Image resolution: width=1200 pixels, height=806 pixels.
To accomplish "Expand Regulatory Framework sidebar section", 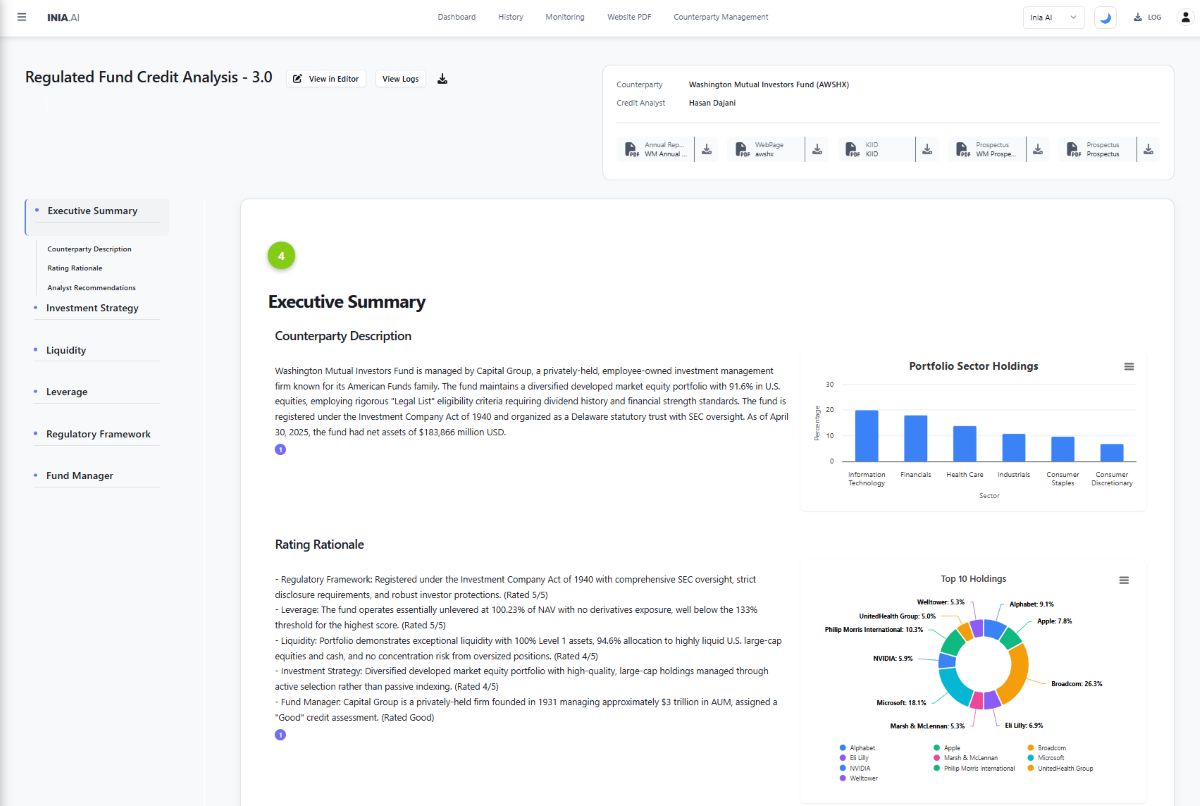I will 98,434.
